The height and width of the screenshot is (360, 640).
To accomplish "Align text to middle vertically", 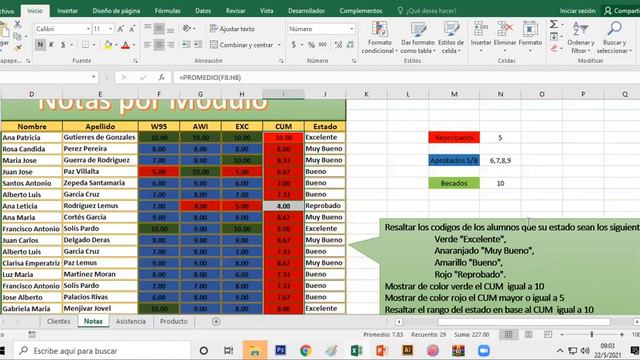I will click(x=159, y=29).
